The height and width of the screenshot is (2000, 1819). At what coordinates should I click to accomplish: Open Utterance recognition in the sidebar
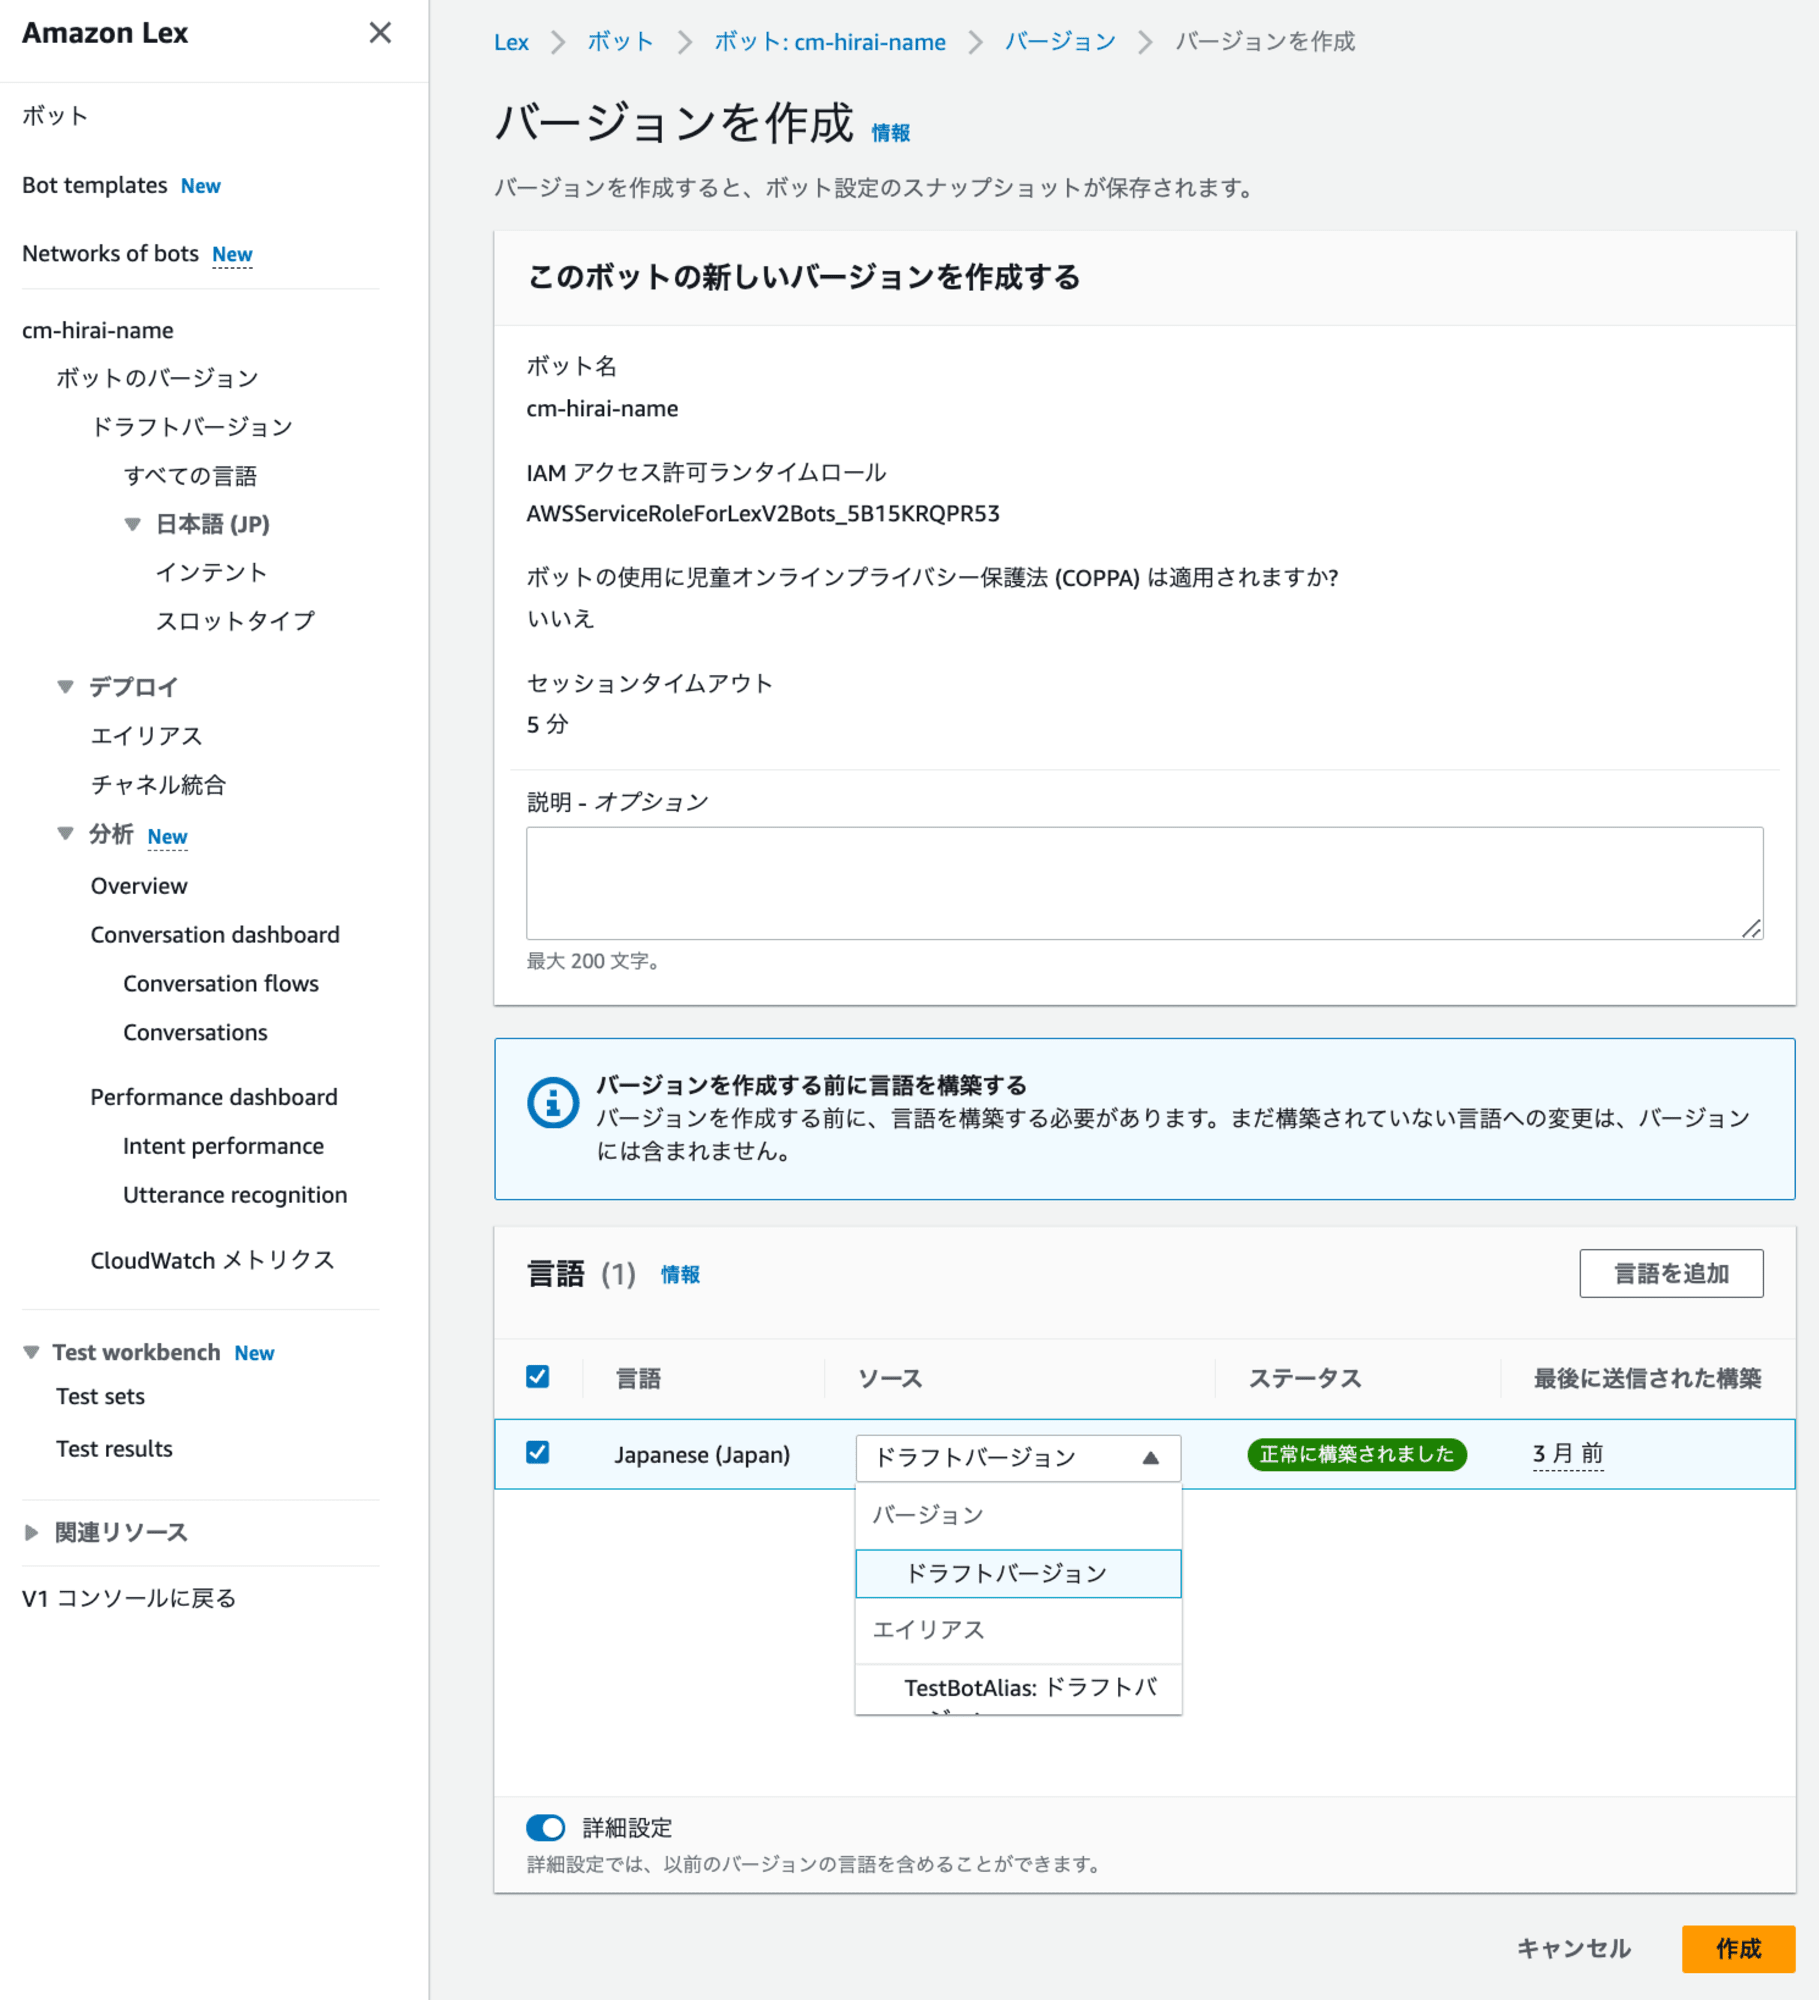click(x=235, y=1195)
